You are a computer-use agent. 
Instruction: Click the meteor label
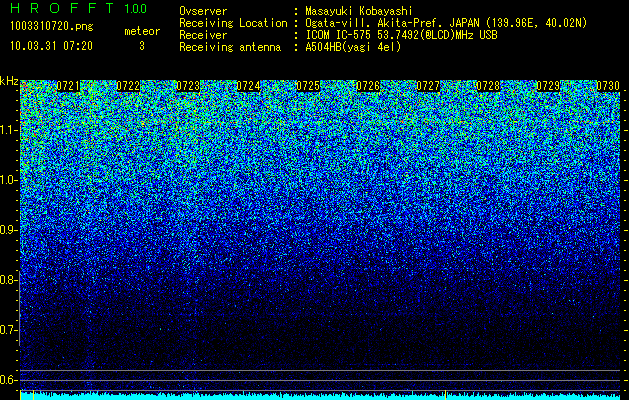142,31
